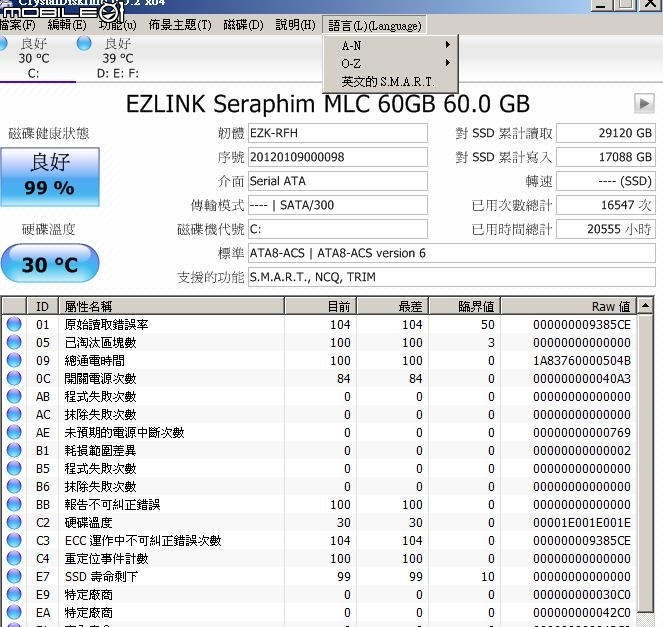This screenshot has width=663, height=627.
Task: Click status orb for attribute B6
Action: point(14,486)
